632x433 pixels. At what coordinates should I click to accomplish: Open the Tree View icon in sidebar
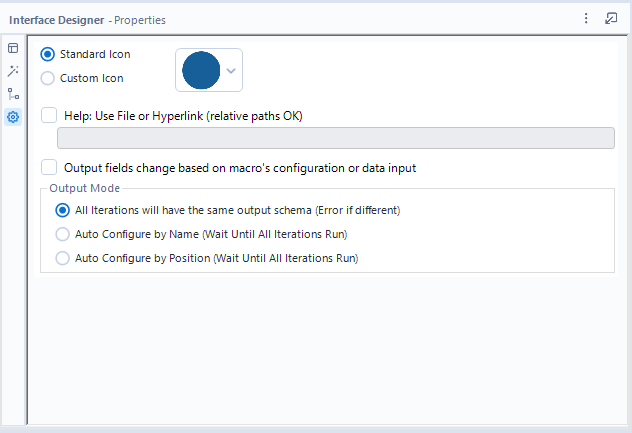coord(13,94)
